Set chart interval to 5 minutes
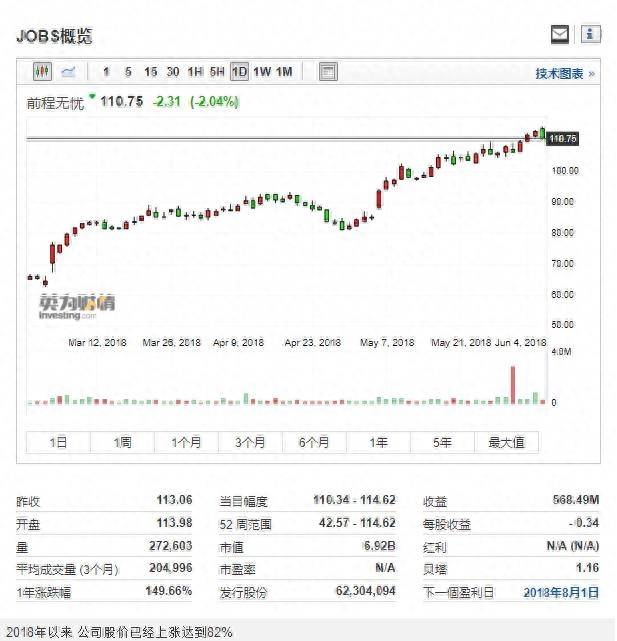 tap(128, 72)
